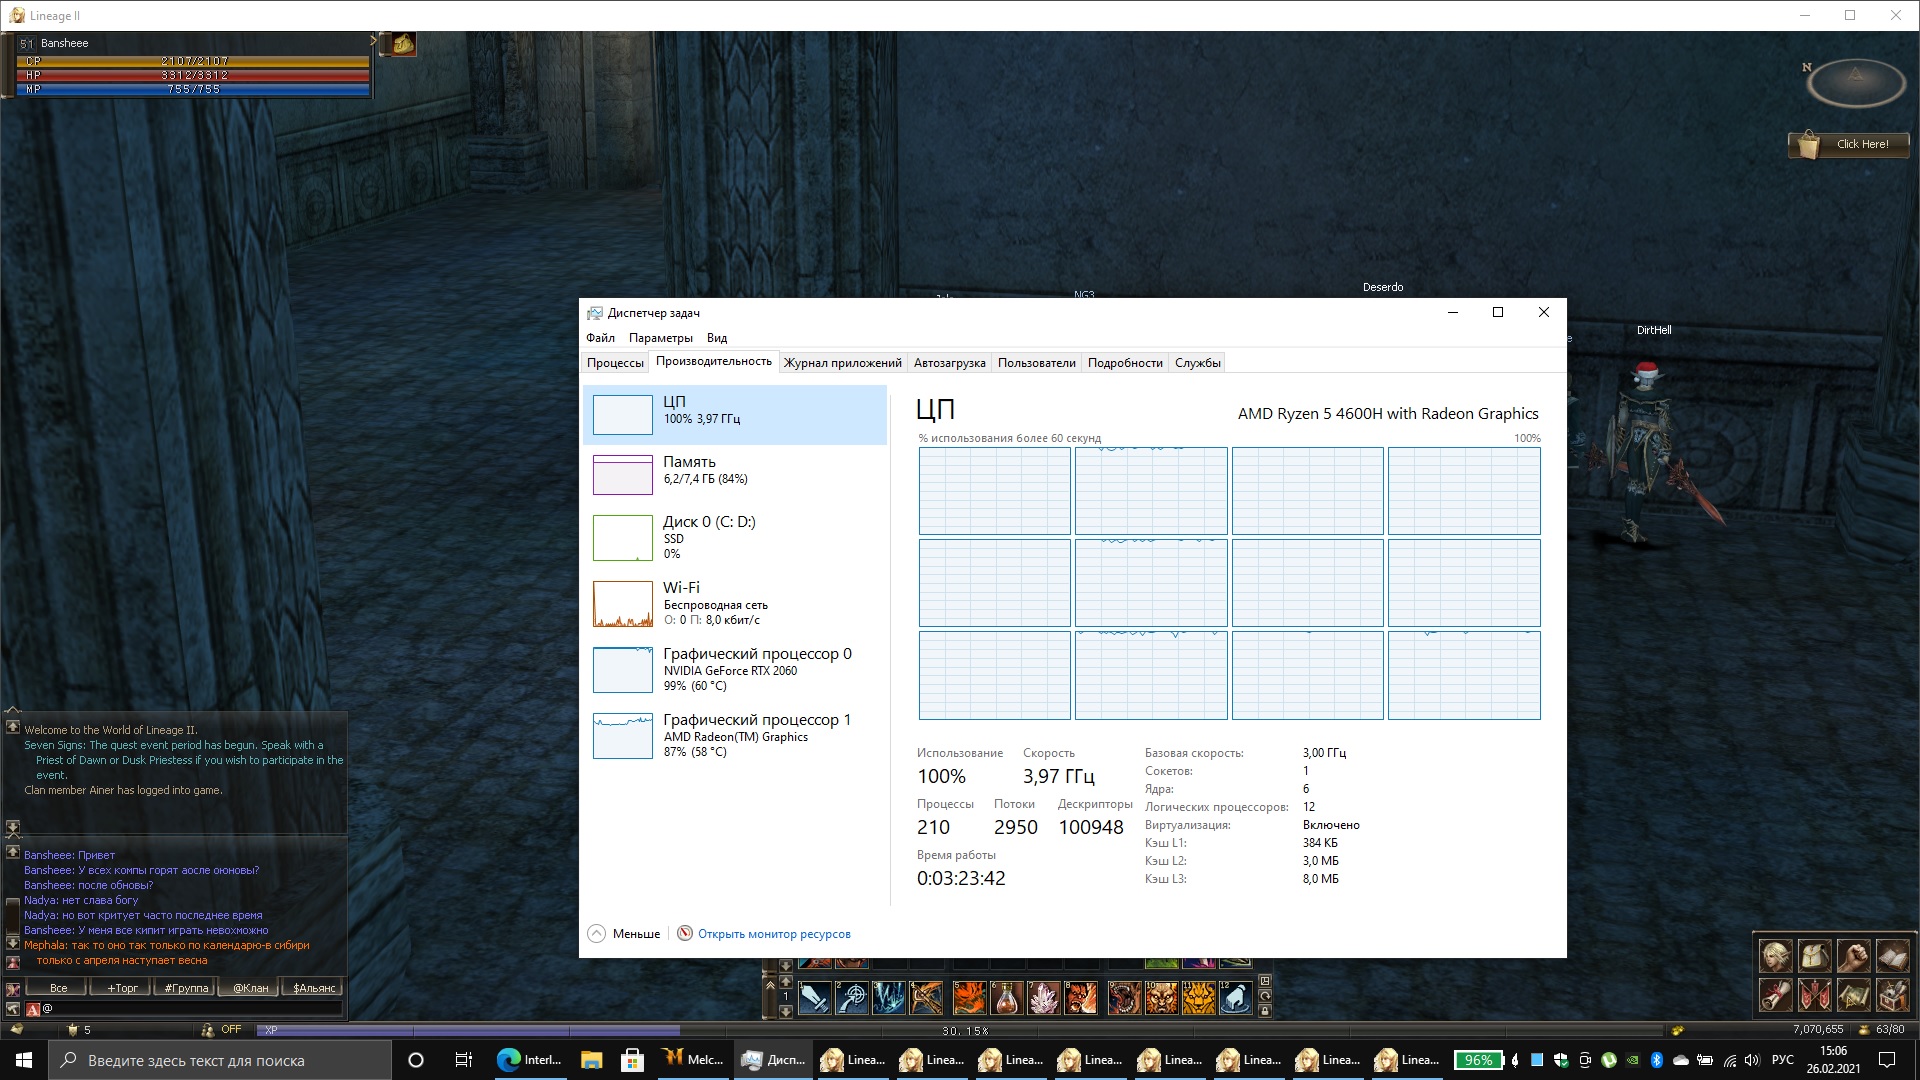This screenshot has width=1920, height=1080.
Task: Open Windows Start menu
Action: pos(24,1060)
